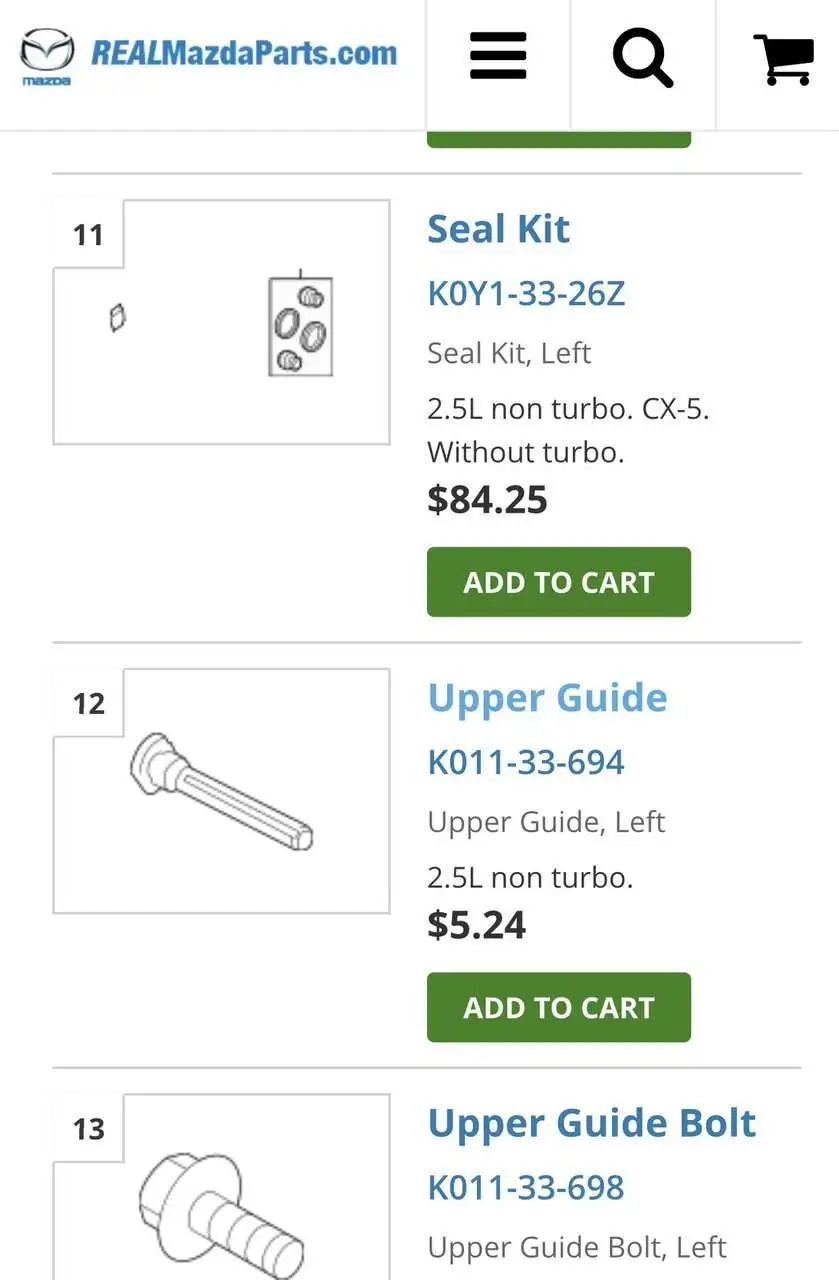The width and height of the screenshot is (839, 1280).
Task: Click the partially visible green button at top
Action: (558, 139)
